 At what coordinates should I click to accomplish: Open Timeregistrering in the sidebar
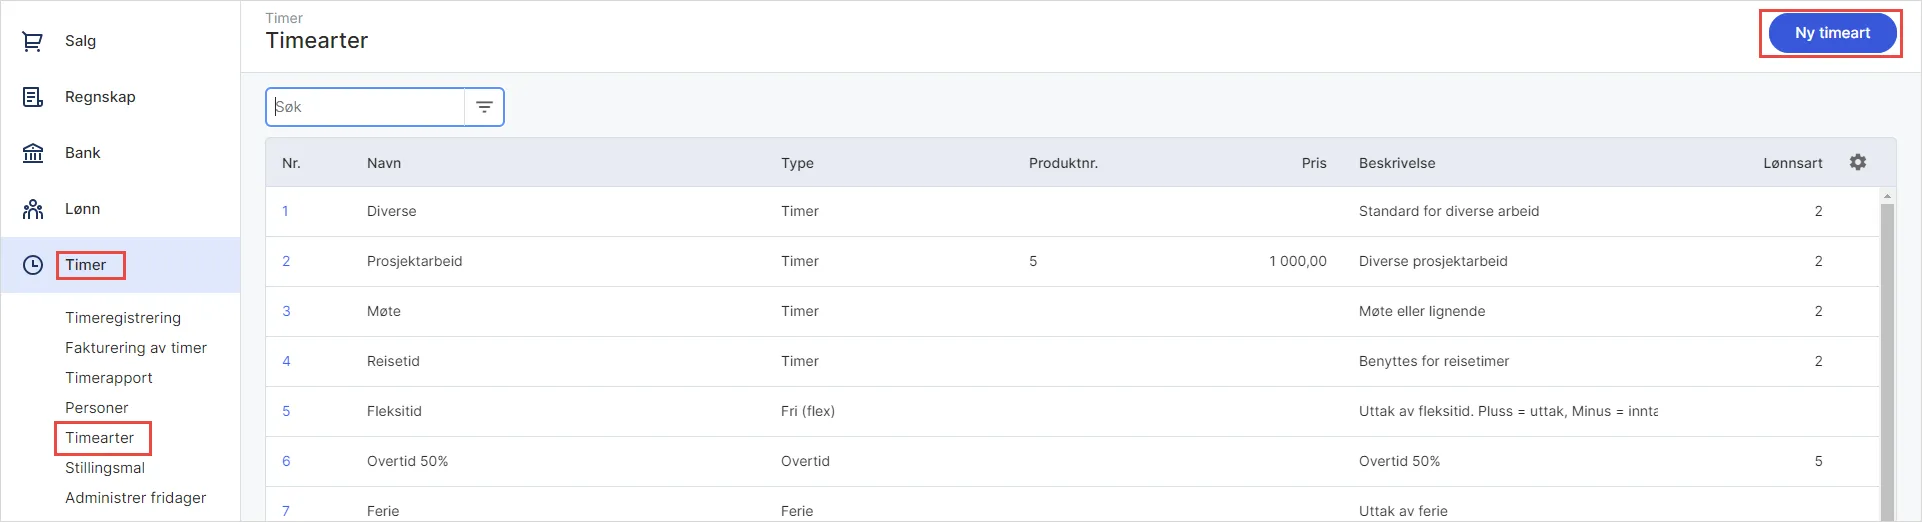coord(123,318)
